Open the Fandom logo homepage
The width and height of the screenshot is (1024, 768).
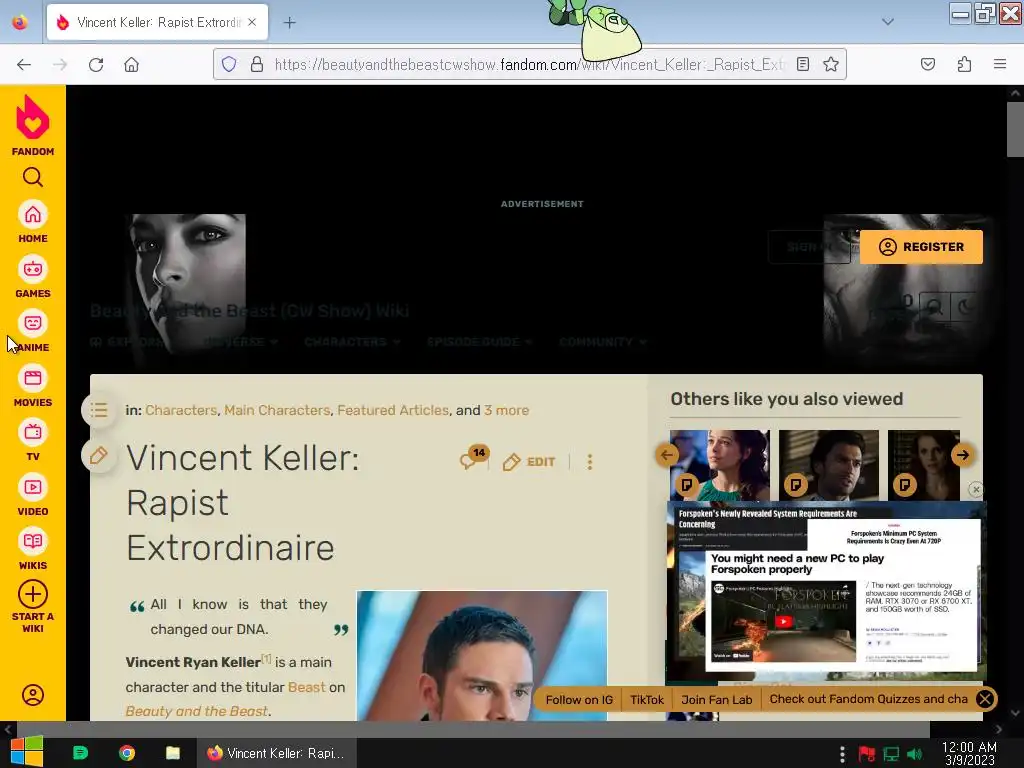tap(33, 125)
